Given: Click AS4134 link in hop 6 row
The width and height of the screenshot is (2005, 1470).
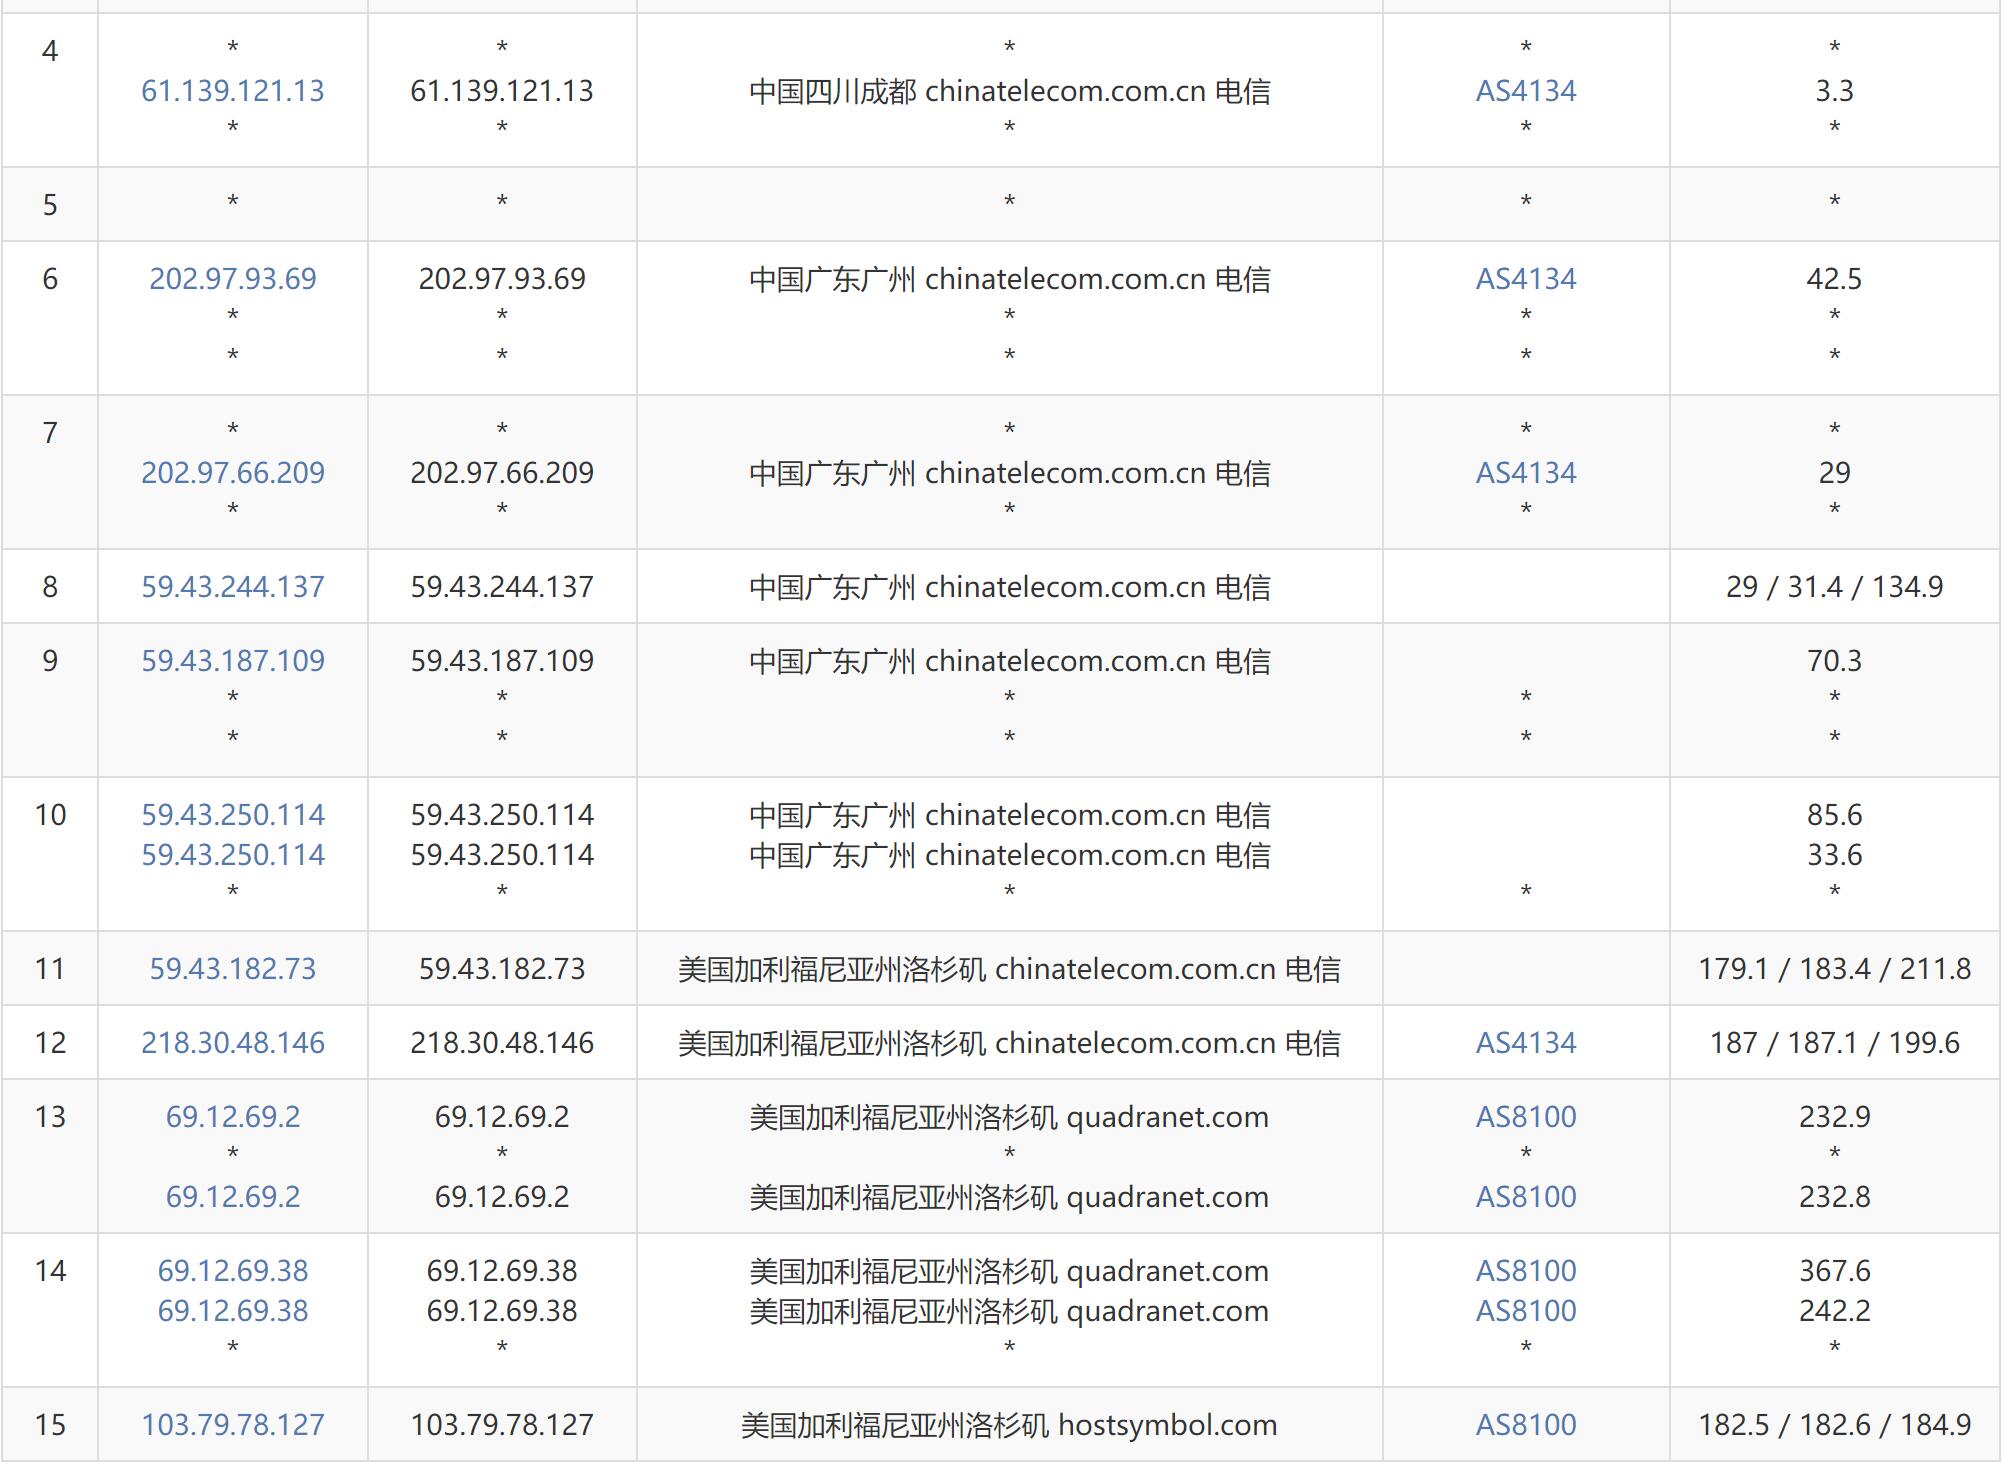Looking at the screenshot, I should (1526, 279).
